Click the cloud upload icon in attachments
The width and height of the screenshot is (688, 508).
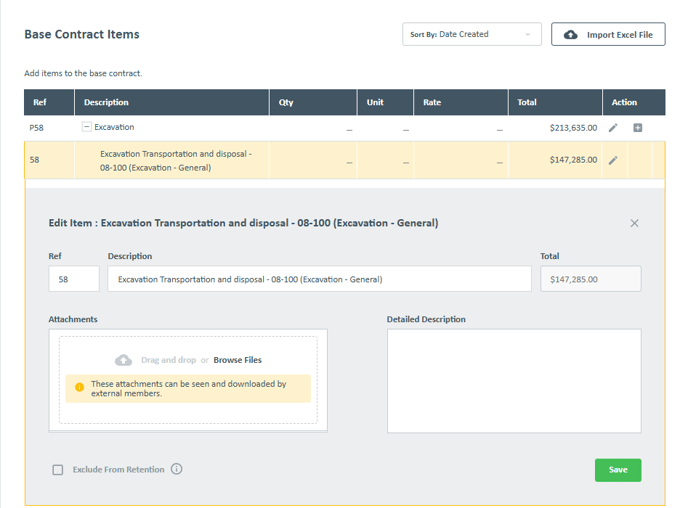tap(124, 360)
